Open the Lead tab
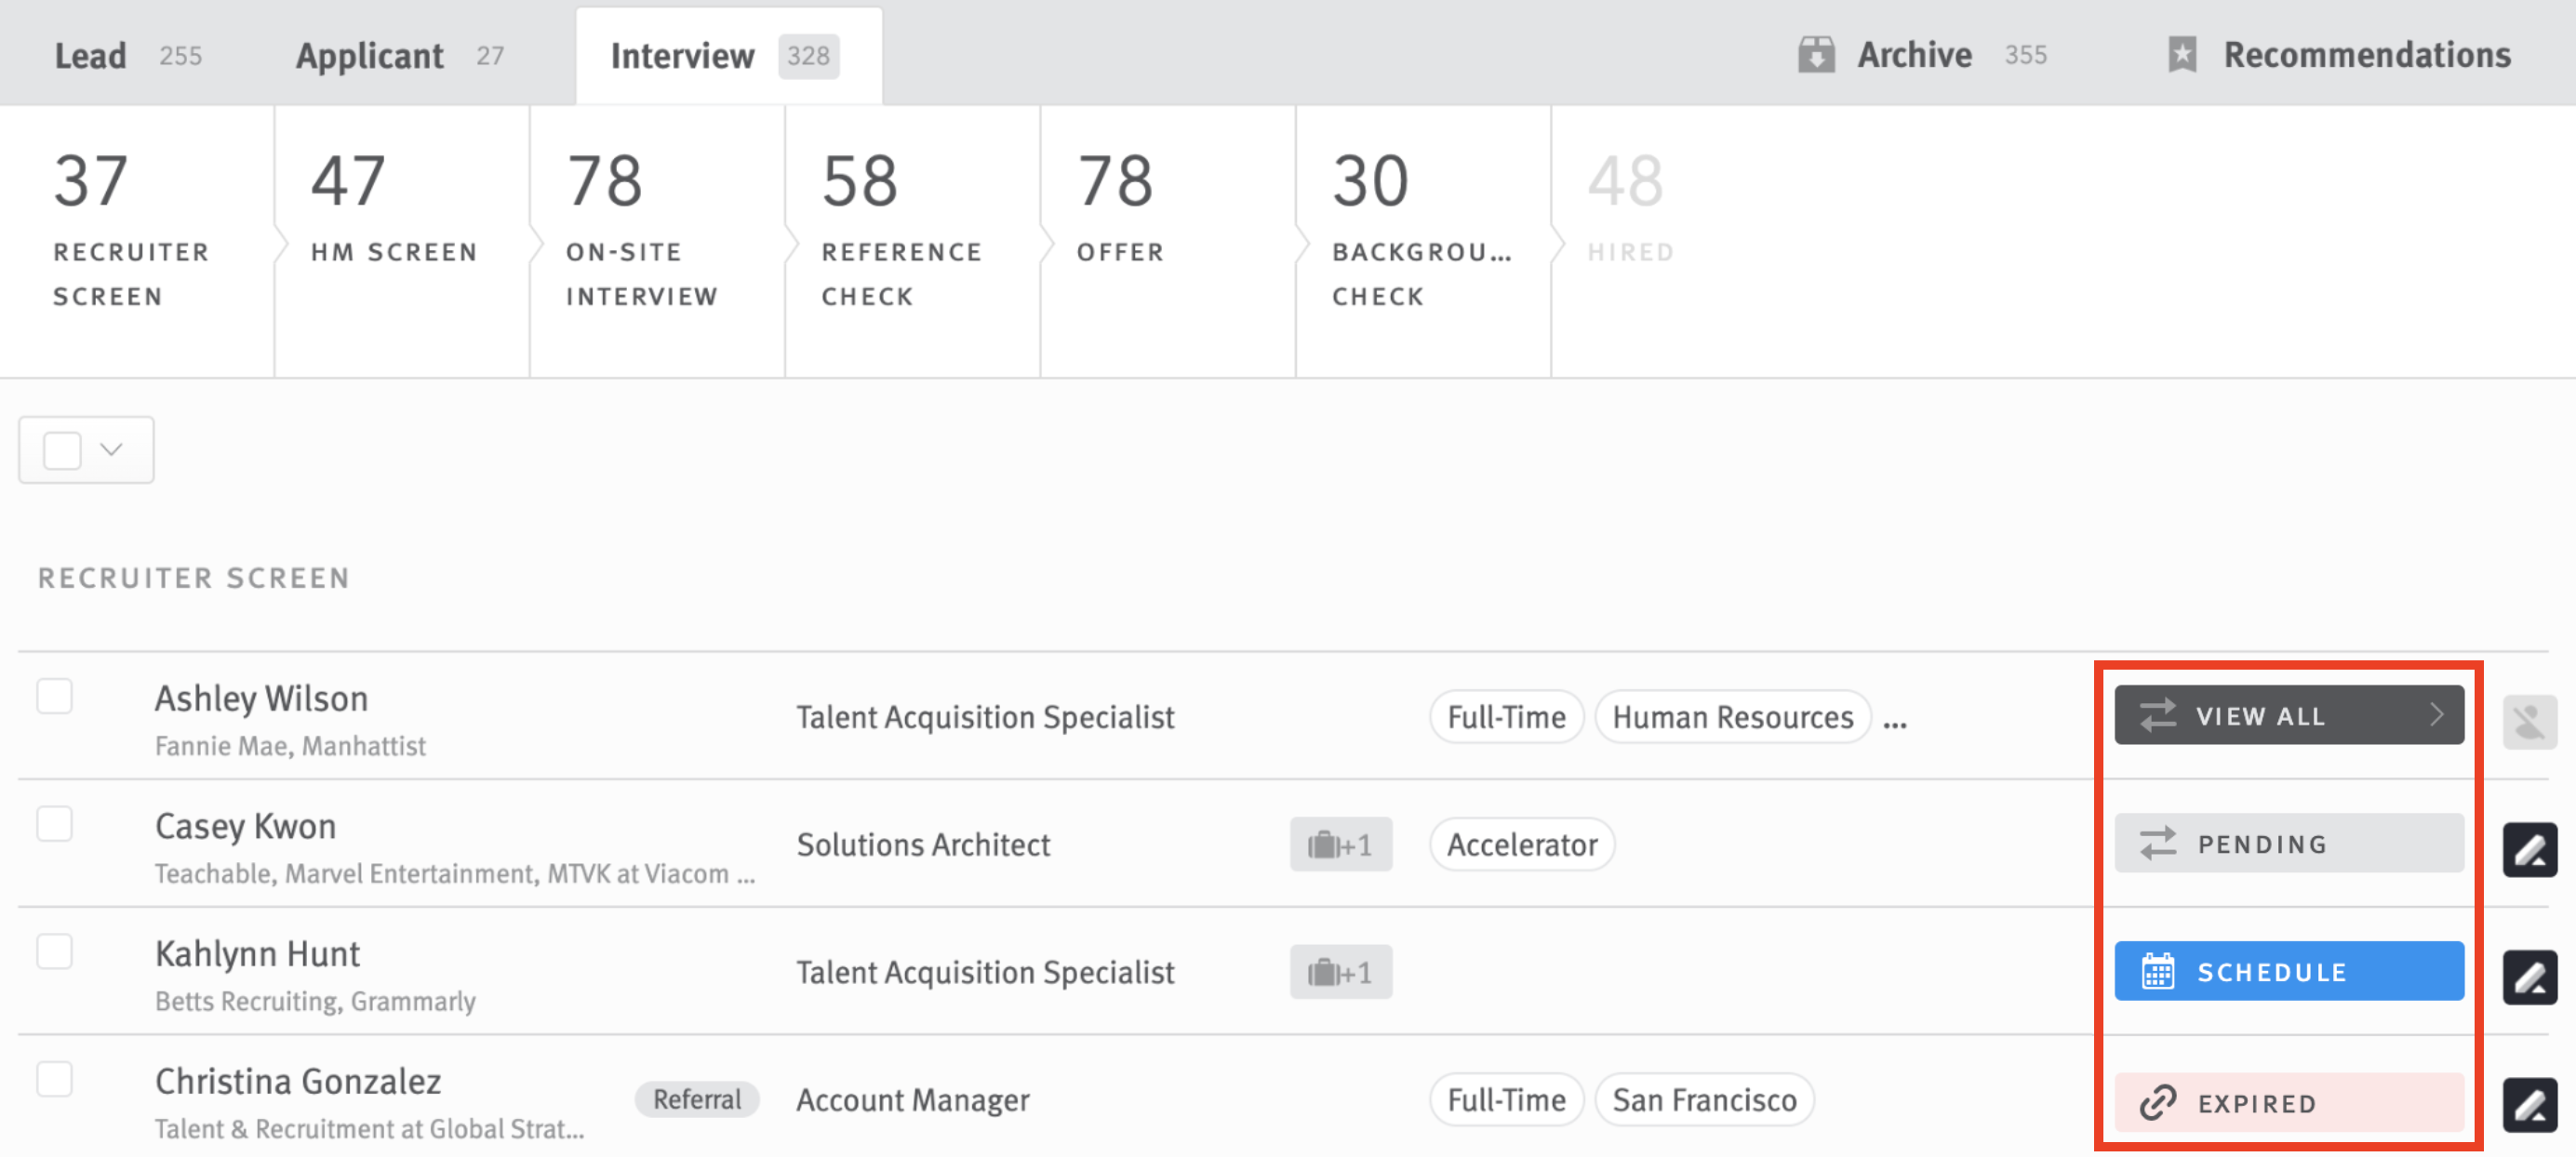 (91, 55)
